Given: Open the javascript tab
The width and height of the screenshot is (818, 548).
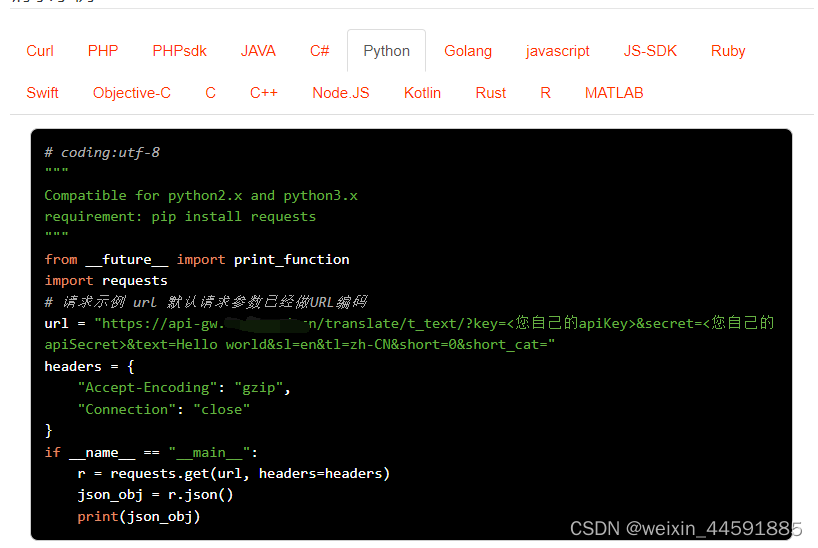Looking at the screenshot, I should coord(558,51).
